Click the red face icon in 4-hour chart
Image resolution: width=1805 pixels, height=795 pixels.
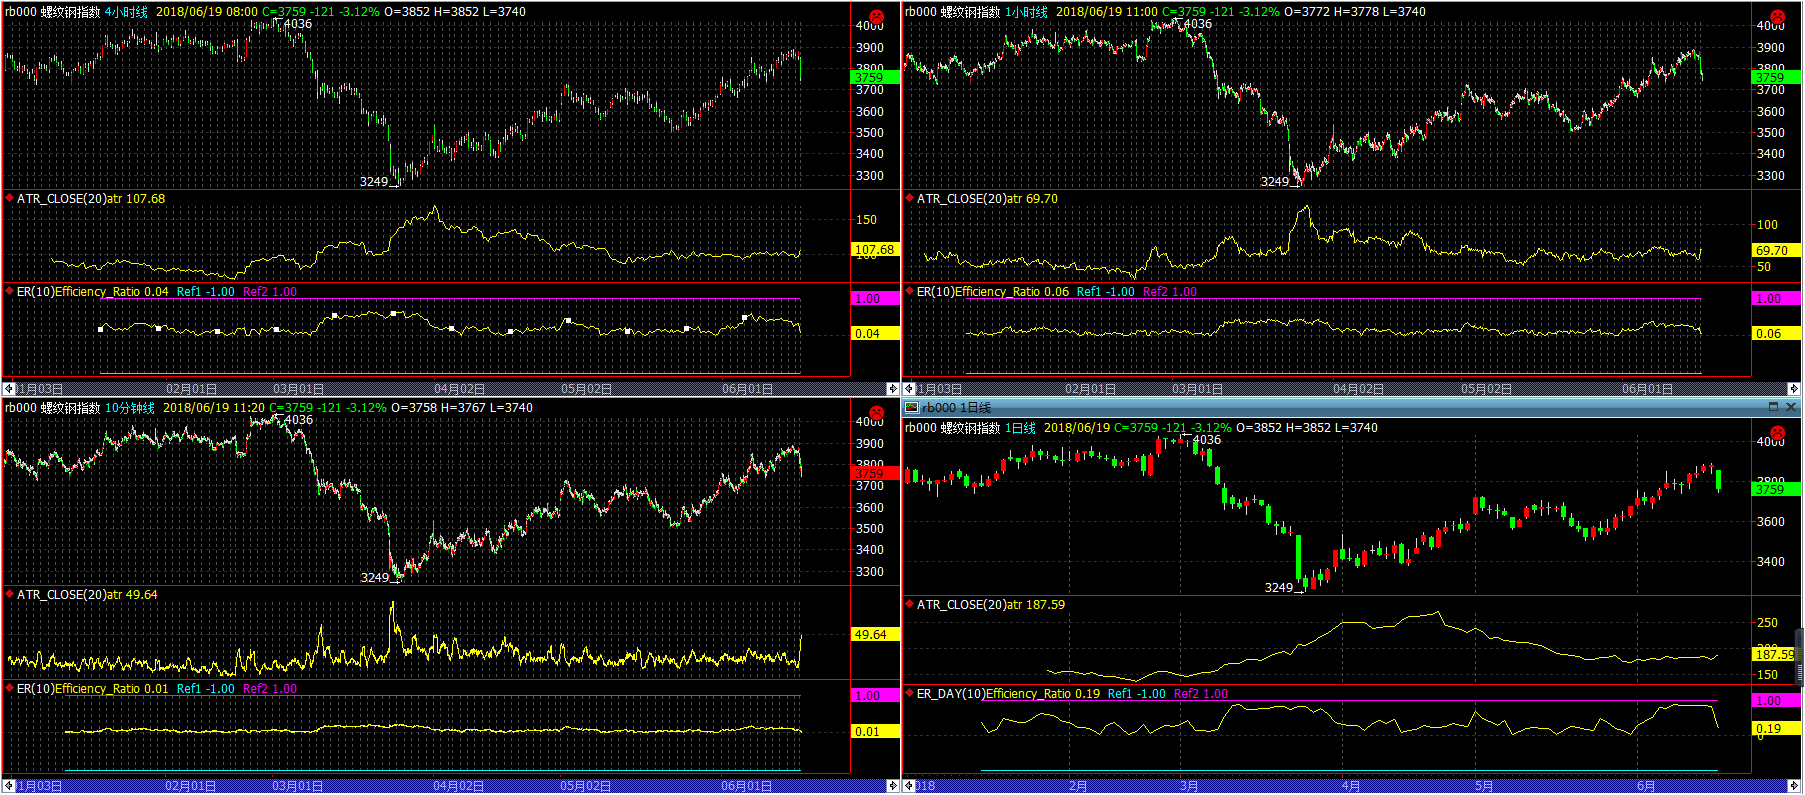pyautogui.click(x=877, y=17)
